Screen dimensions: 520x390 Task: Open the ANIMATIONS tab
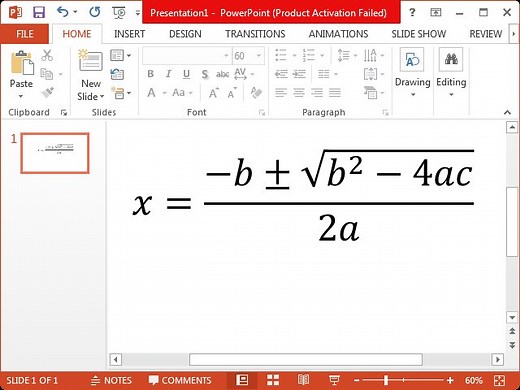point(338,34)
